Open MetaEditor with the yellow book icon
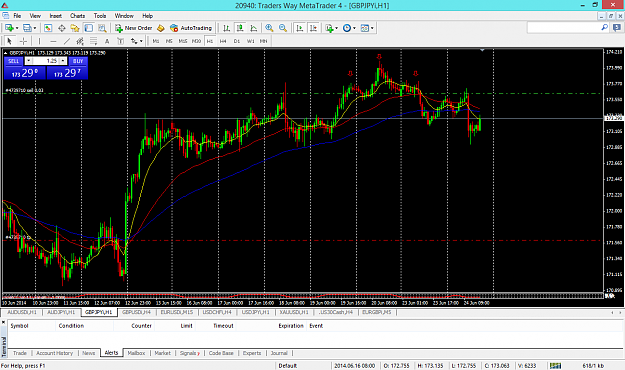The width and height of the screenshot is (625, 370). (x=161, y=28)
